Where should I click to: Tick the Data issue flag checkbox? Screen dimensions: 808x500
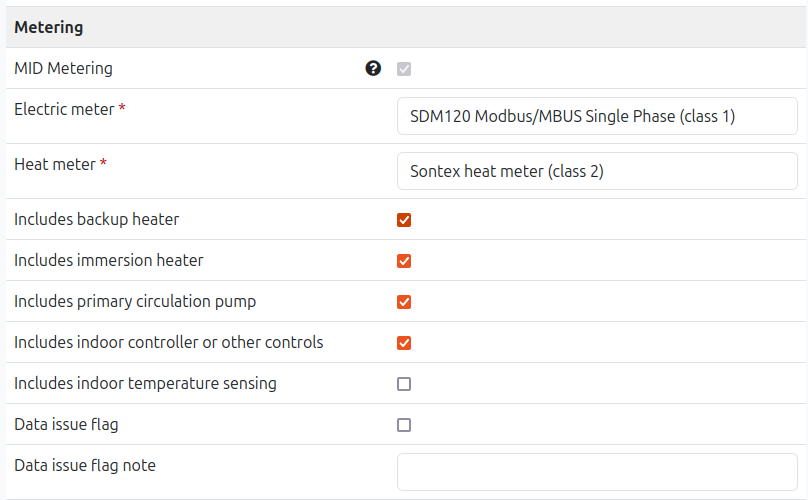point(404,425)
